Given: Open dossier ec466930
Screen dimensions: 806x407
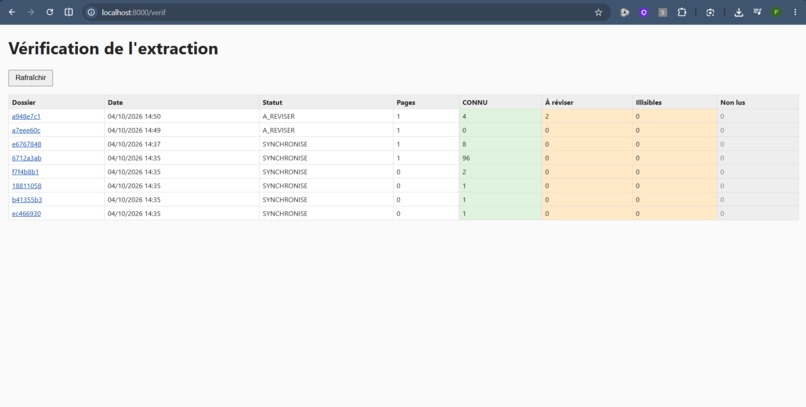Looking at the screenshot, I should point(27,214).
